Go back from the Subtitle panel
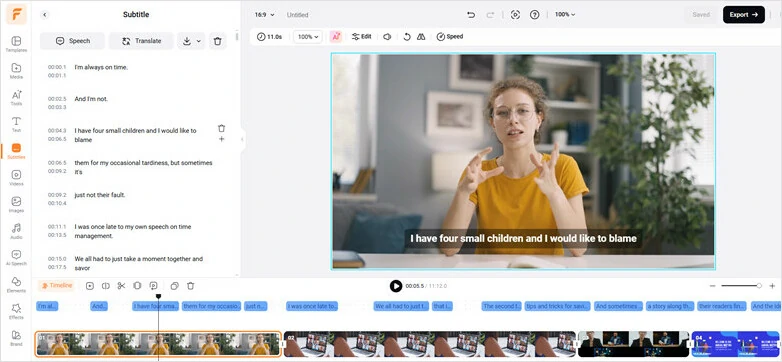 pyautogui.click(x=44, y=15)
